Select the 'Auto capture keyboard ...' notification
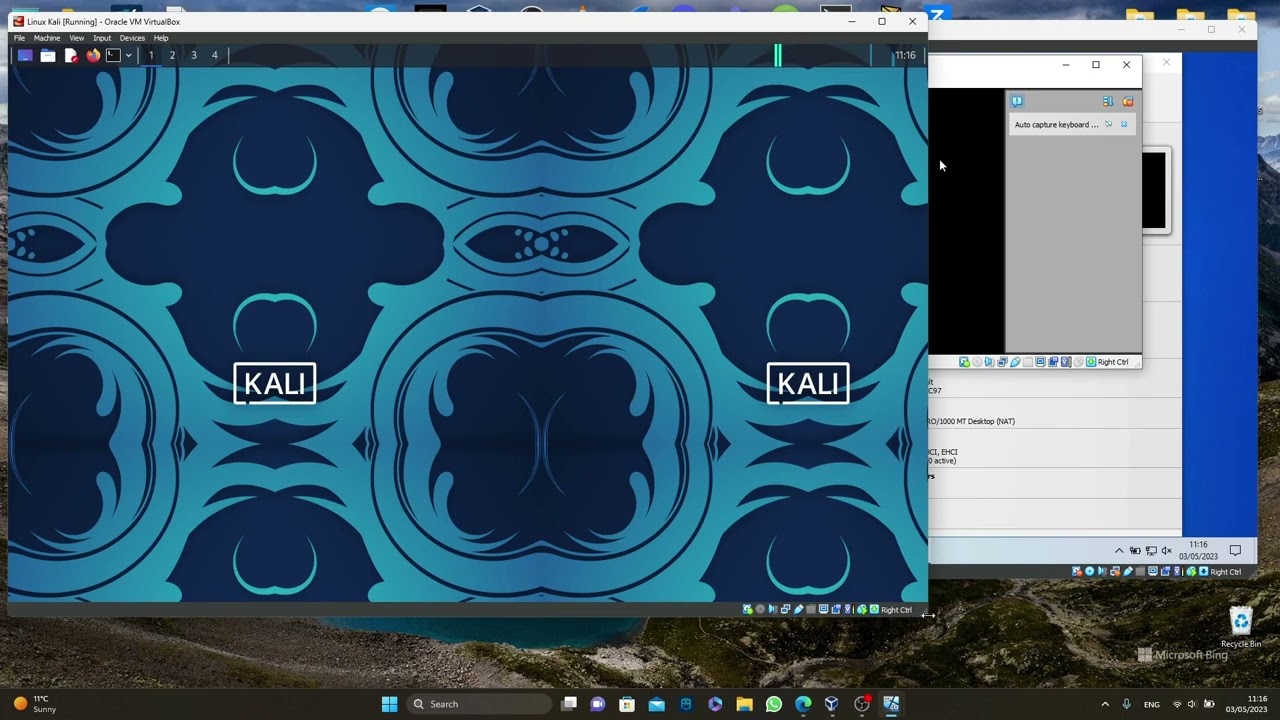The height and width of the screenshot is (720, 1280). [x=1073, y=125]
